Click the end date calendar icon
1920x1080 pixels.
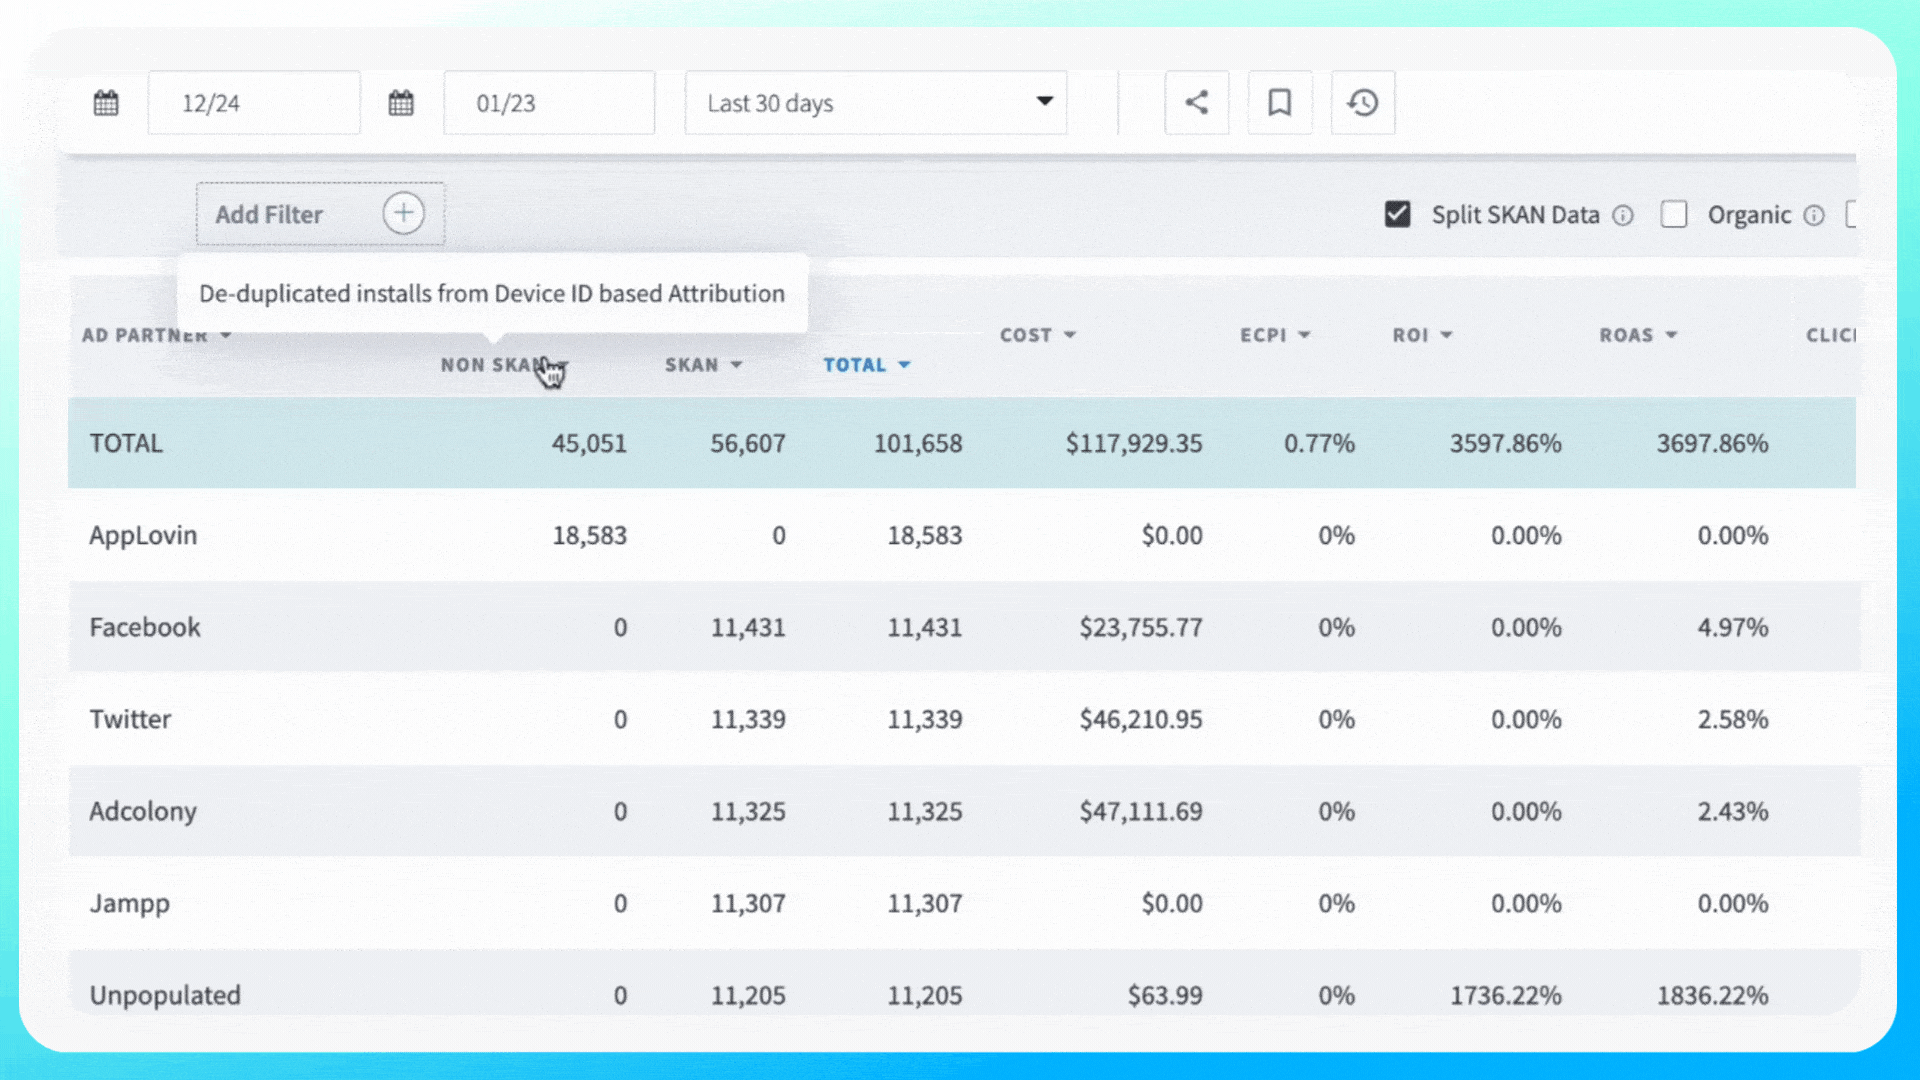pyautogui.click(x=401, y=103)
